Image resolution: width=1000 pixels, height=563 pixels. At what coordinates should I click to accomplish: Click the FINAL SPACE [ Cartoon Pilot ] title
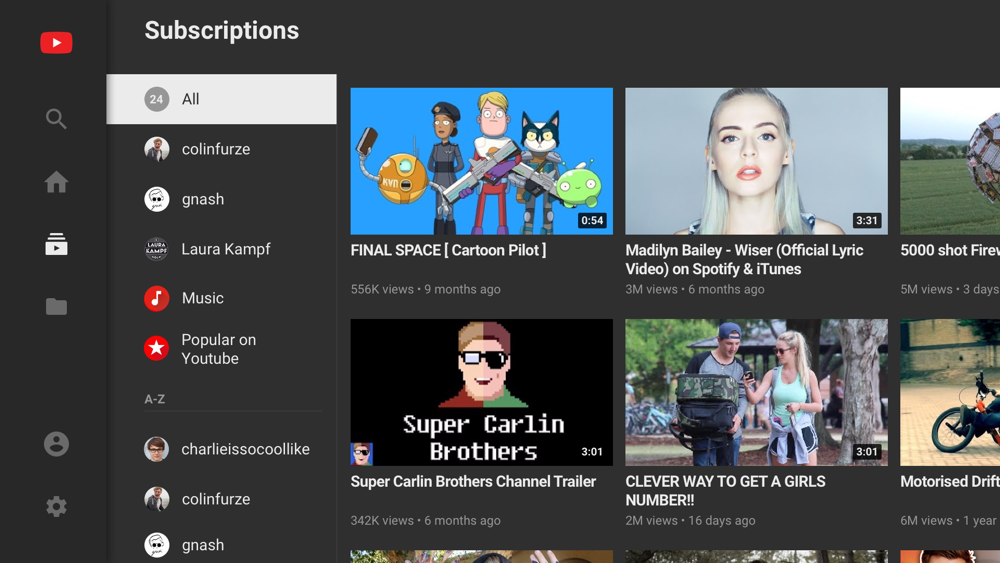pyautogui.click(x=448, y=250)
